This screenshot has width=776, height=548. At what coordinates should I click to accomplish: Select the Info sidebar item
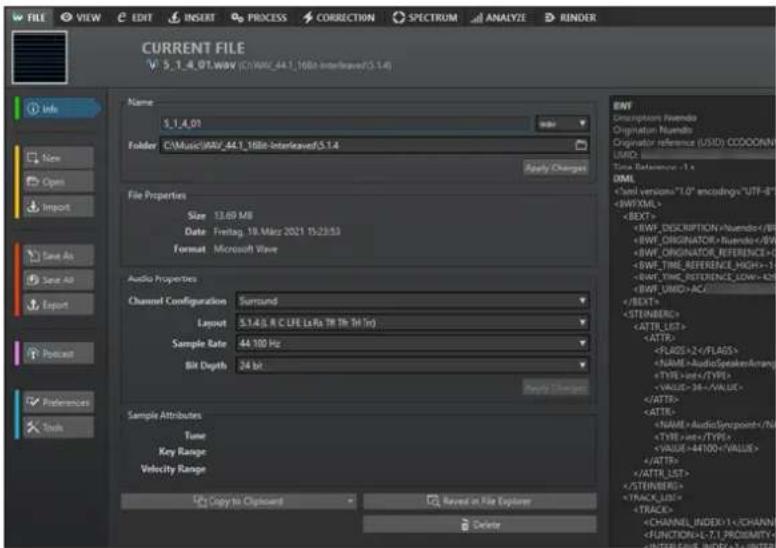pos(61,108)
